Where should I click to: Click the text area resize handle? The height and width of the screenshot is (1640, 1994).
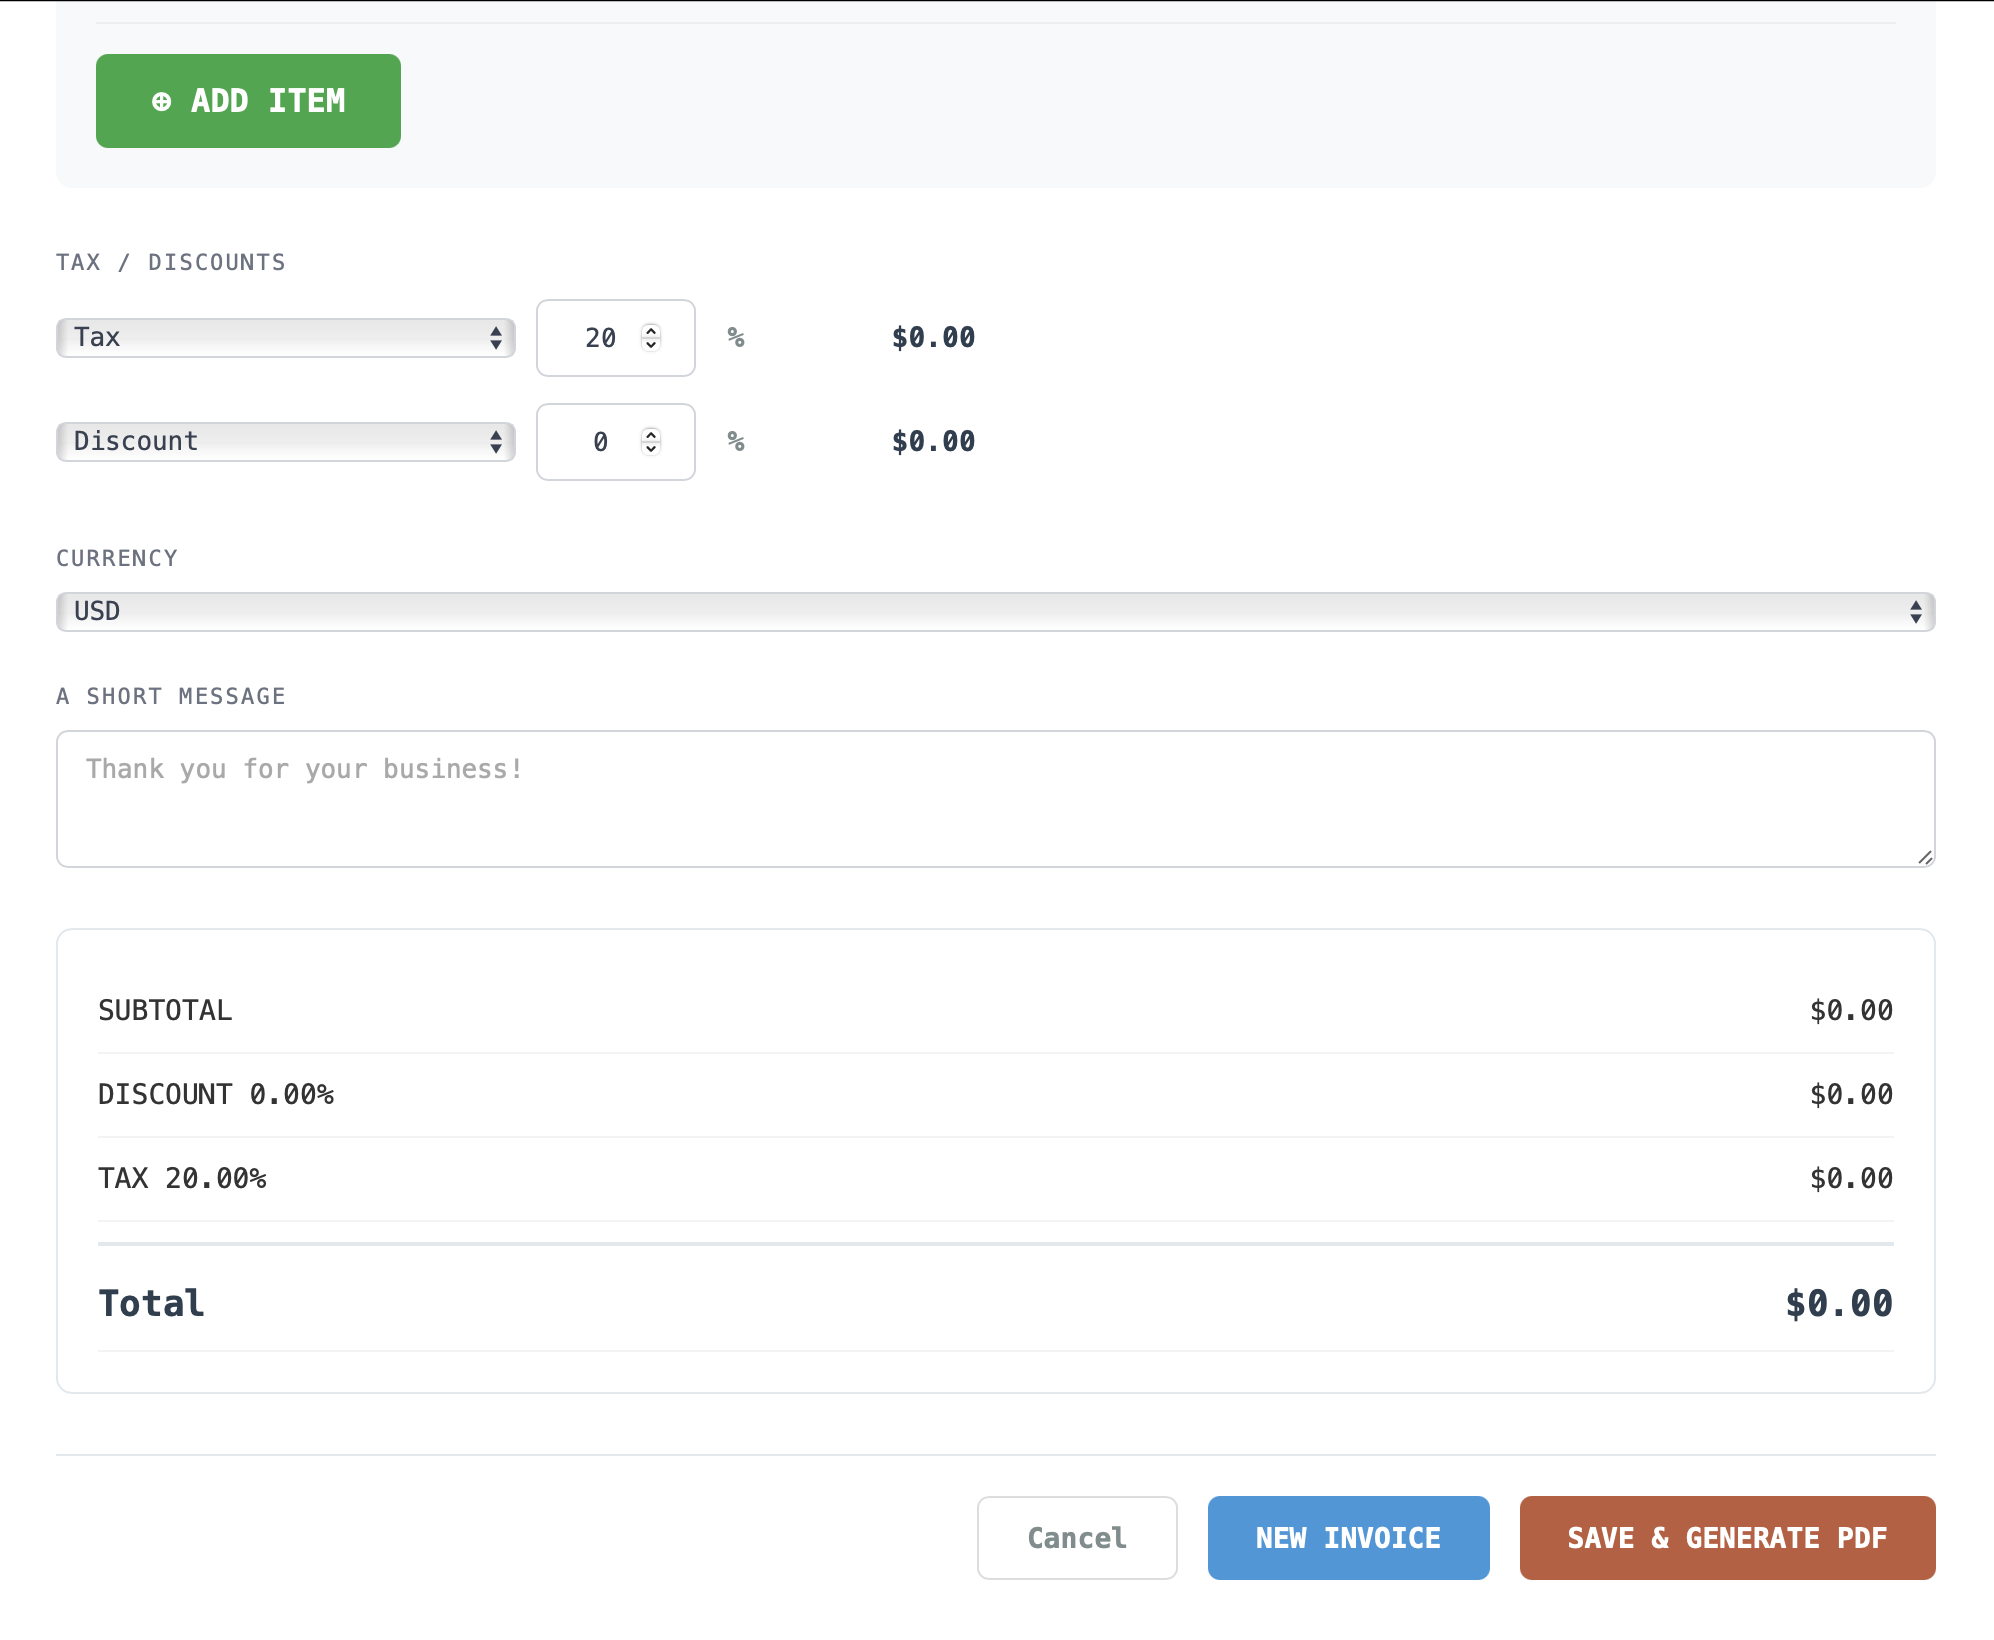[1925, 857]
